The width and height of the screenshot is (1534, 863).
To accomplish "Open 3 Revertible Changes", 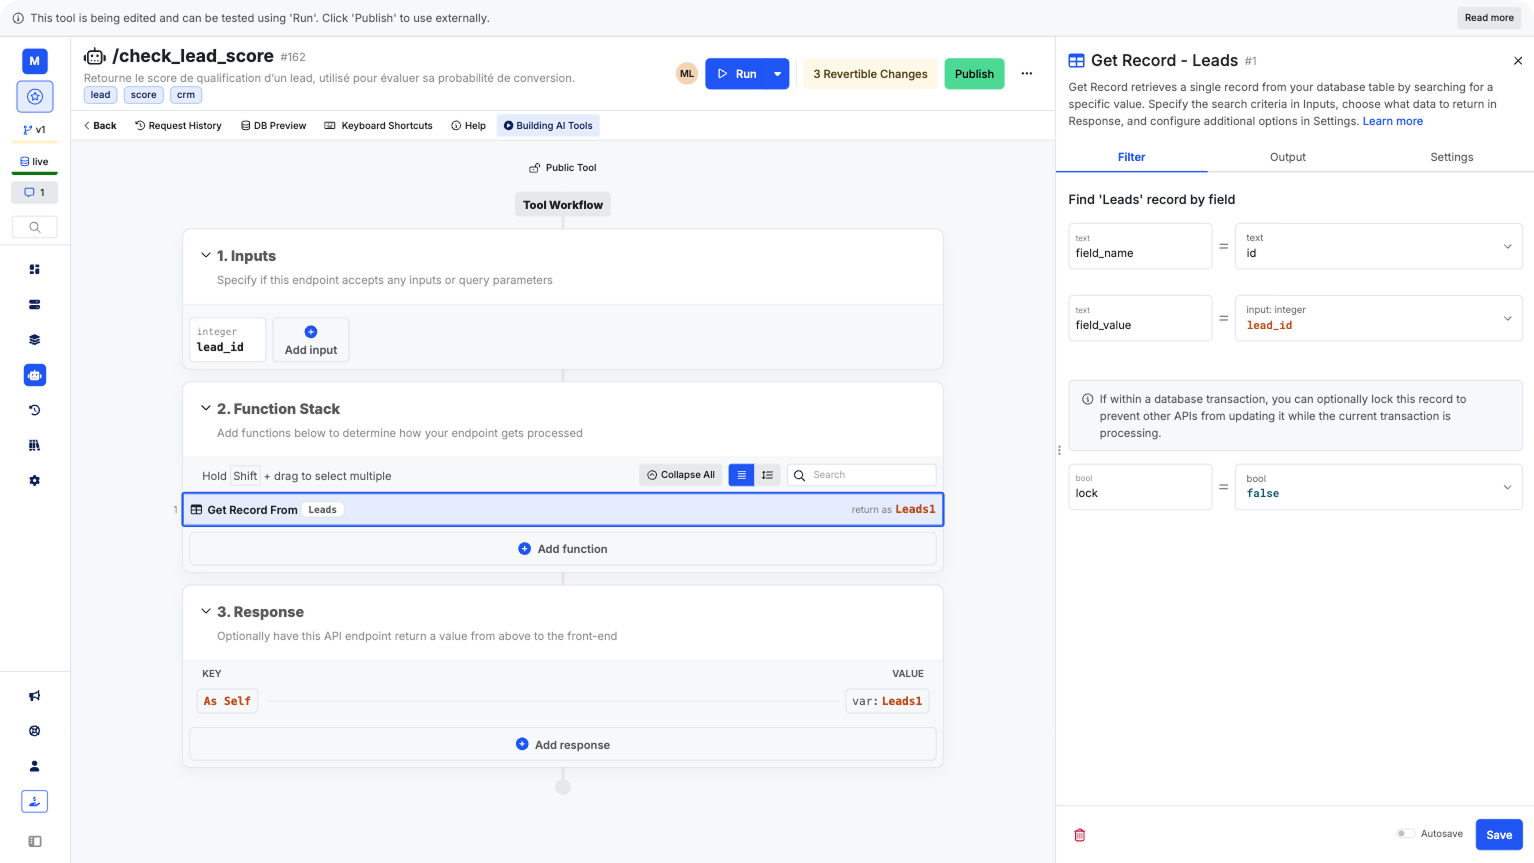I will pyautogui.click(x=870, y=74).
